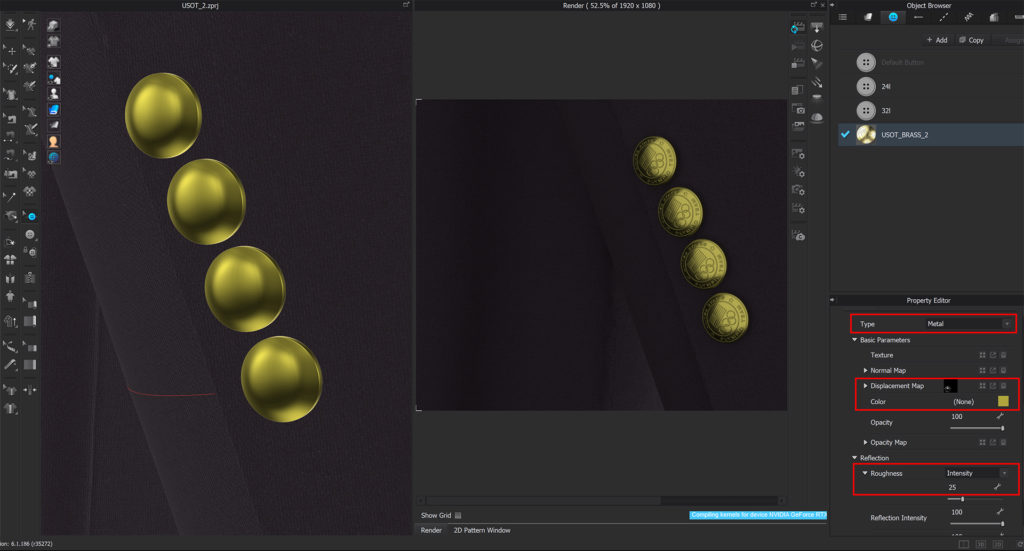The image size is (1024, 551).
Task: Select the Default Button item
Action: tap(931, 63)
